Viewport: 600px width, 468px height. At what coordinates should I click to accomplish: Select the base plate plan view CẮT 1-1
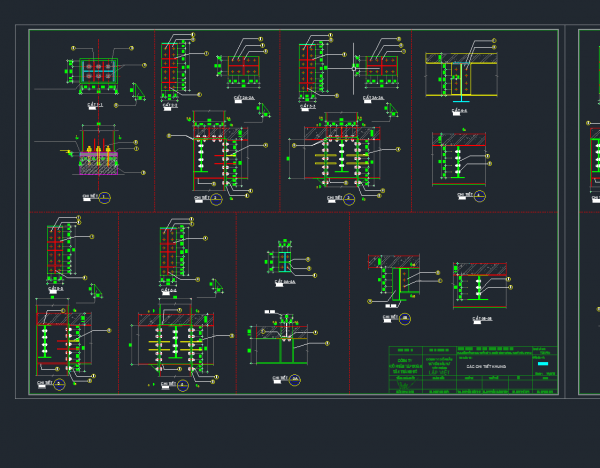pos(96,71)
